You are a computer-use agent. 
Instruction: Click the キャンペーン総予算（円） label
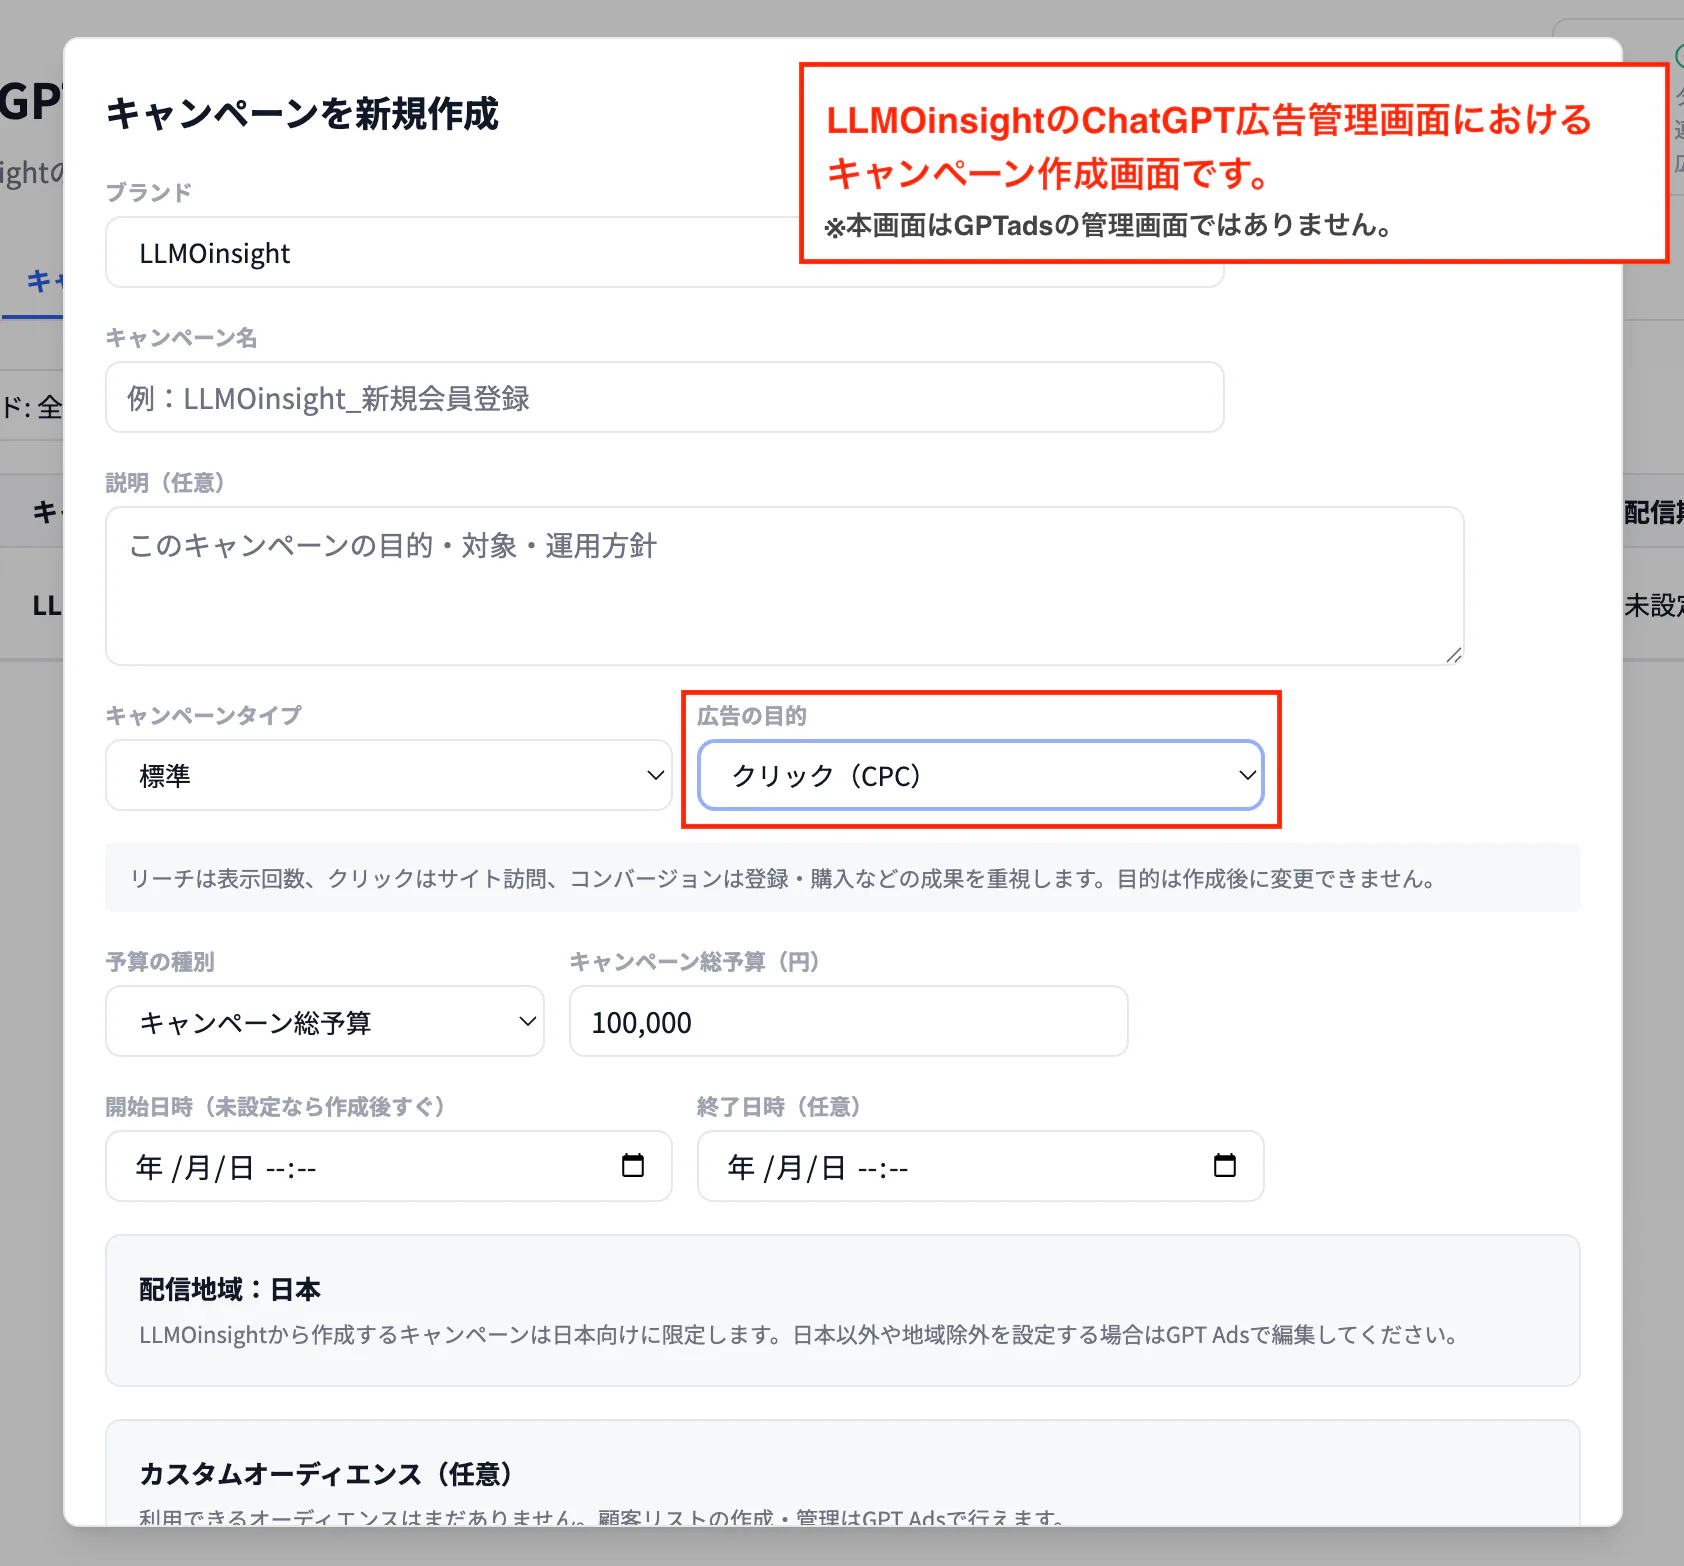(695, 961)
